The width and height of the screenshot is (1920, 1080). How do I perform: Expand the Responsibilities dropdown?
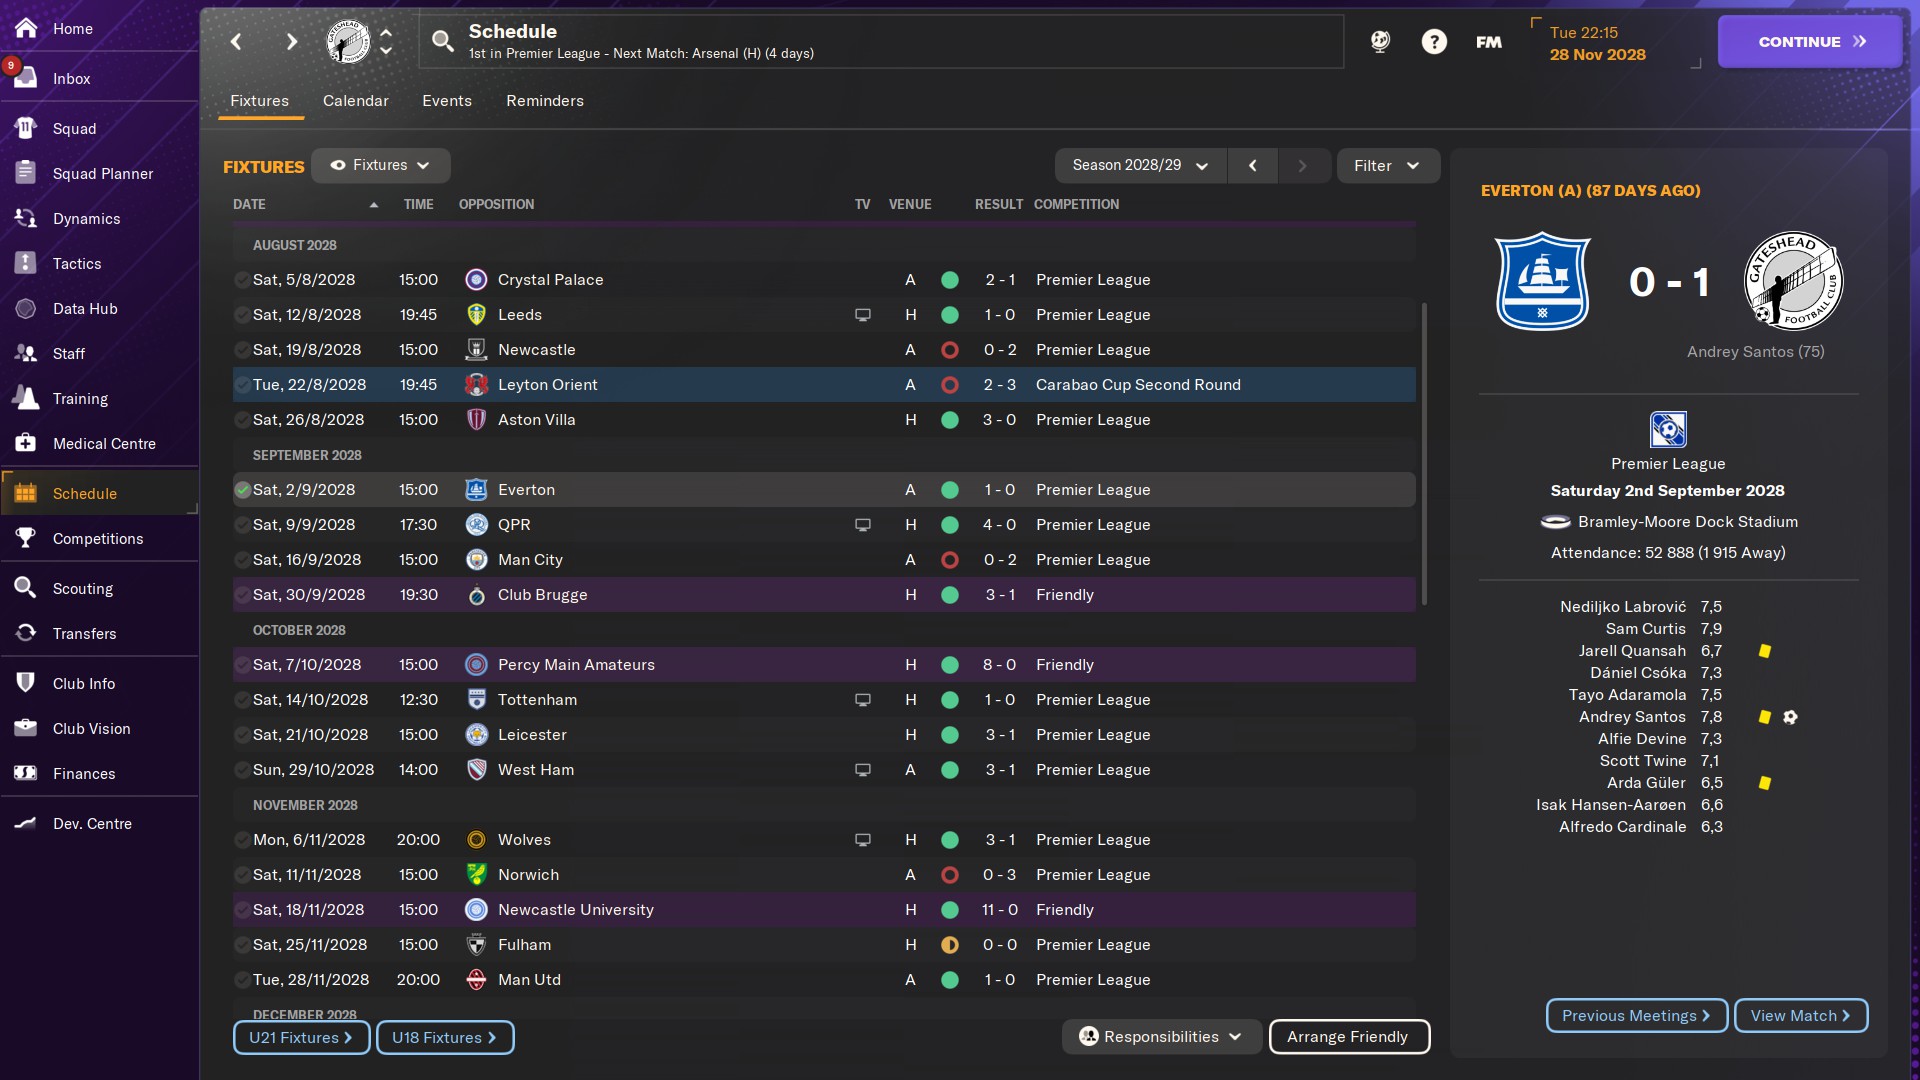pos(1160,1037)
